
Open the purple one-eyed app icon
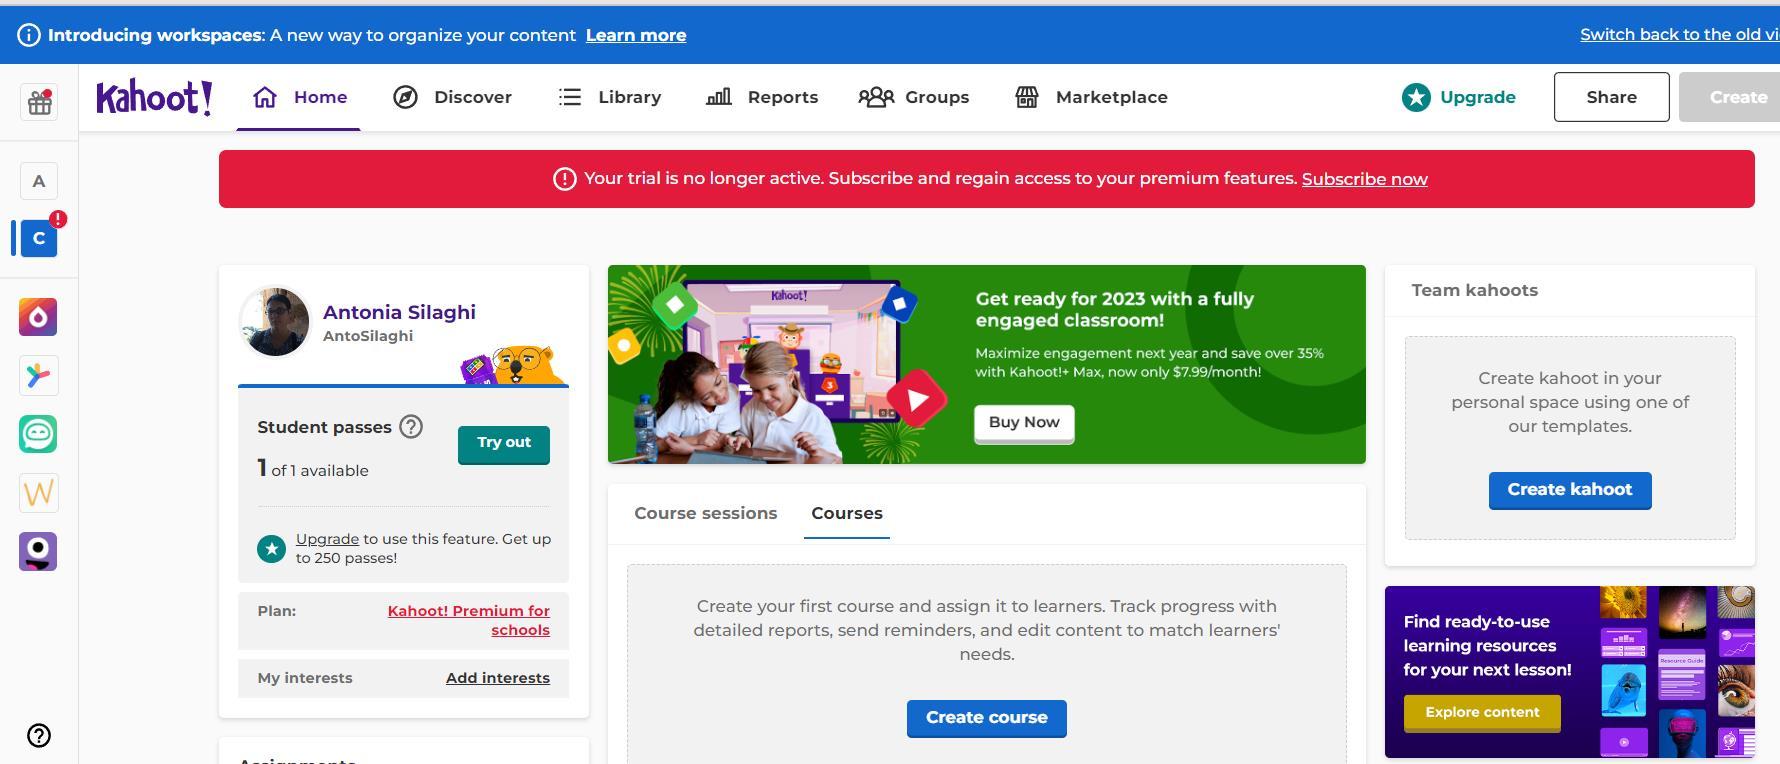click(38, 552)
